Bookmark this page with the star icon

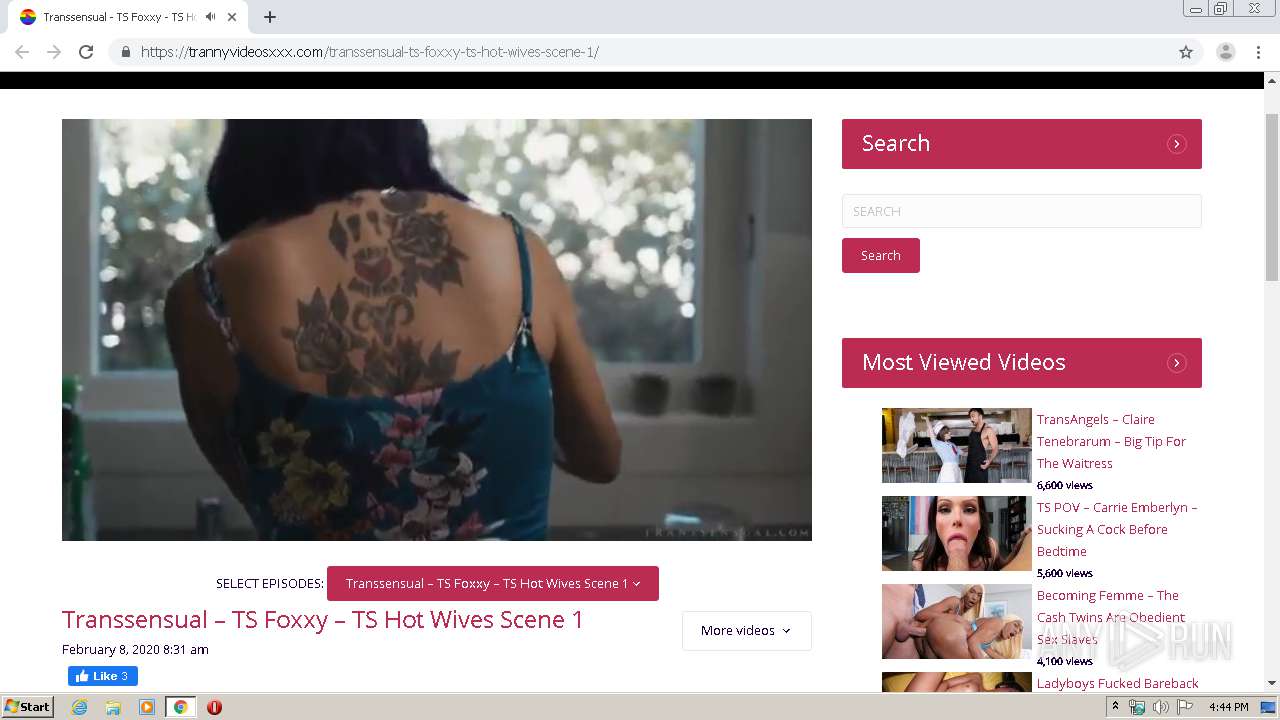[x=1186, y=52]
